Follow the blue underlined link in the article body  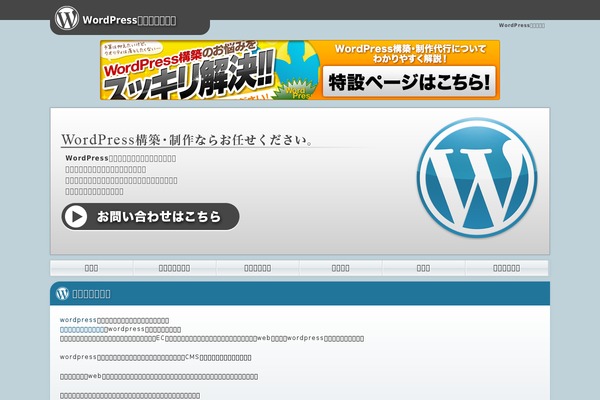tap(83, 329)
